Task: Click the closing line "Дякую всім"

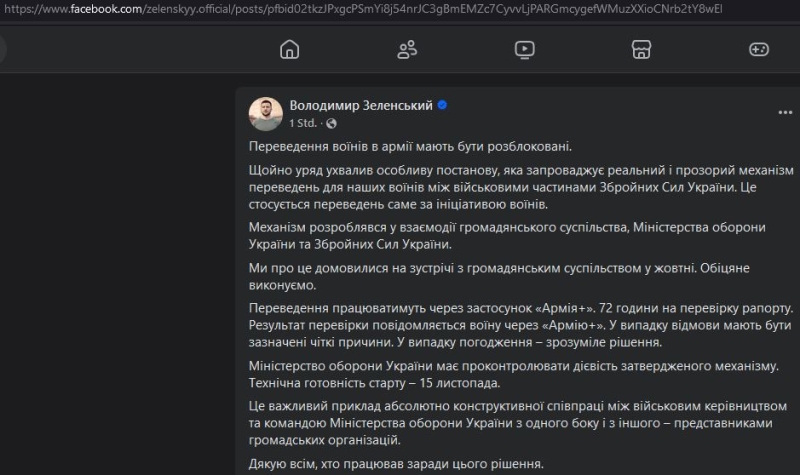Action: click(396, 464)
